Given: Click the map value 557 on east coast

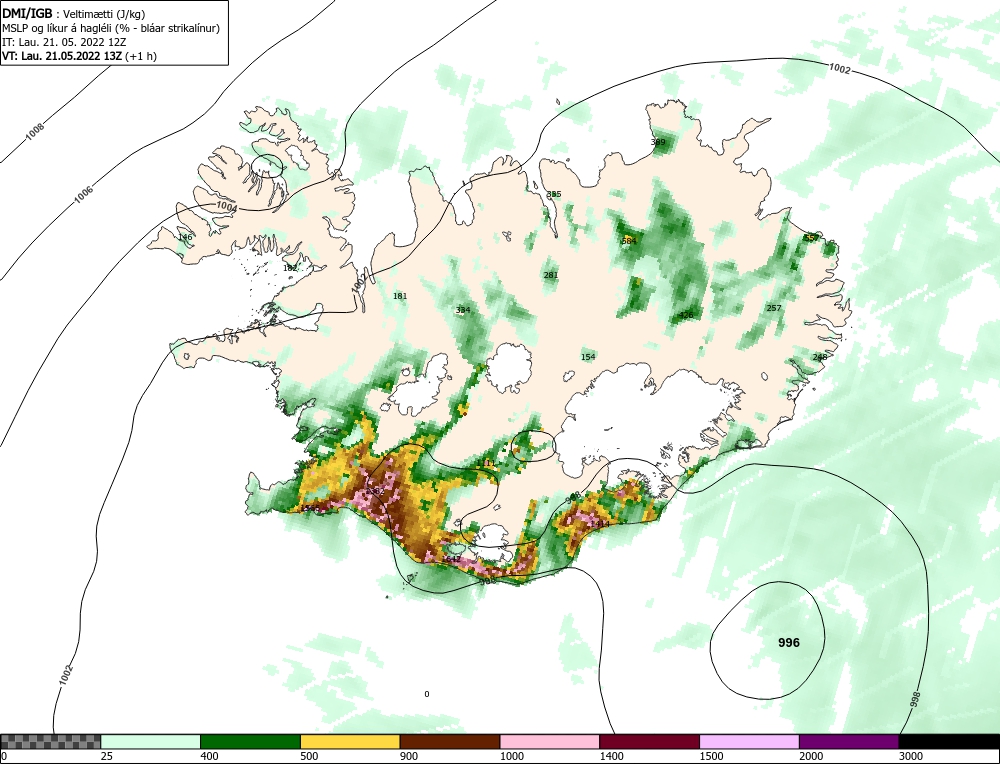Looking at the screenshot, I should 811,238.
